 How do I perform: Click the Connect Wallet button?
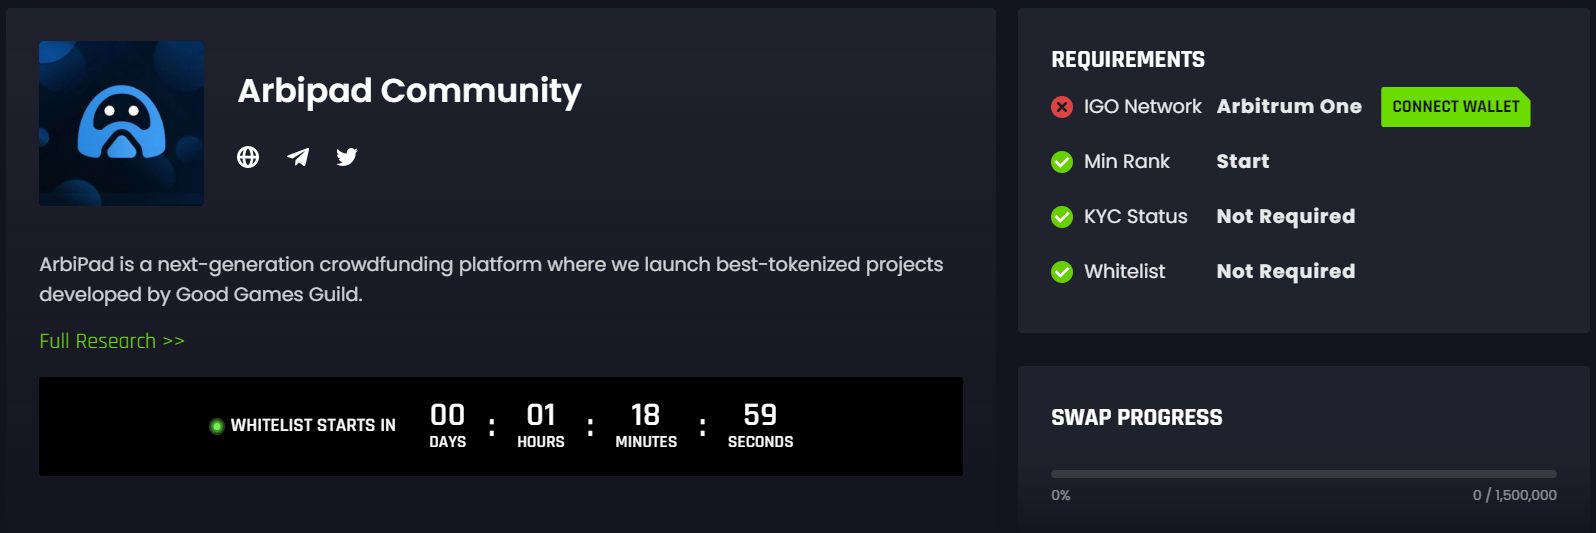1455,107
